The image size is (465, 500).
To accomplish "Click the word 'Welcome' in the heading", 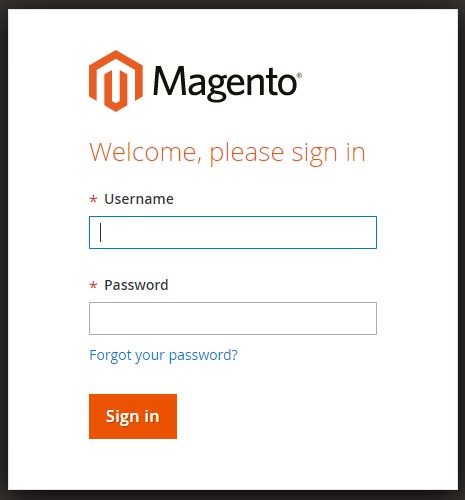I will click(x=145, y=152).
